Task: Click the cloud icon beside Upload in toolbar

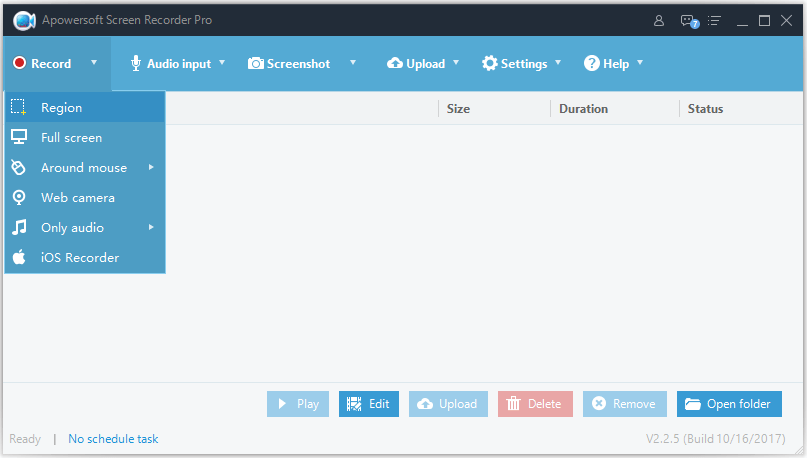Action: [x=395, y=63]
